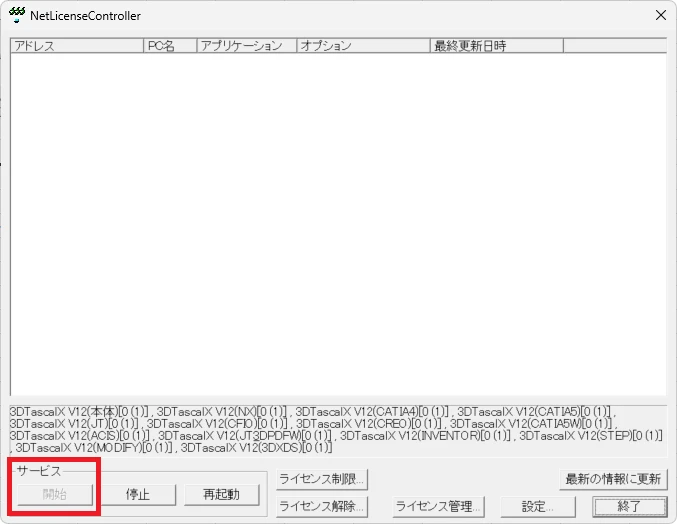This screenshot has height=524, width=677.
Task: Click the empty rightmost column header
Action: coord(614,46)
